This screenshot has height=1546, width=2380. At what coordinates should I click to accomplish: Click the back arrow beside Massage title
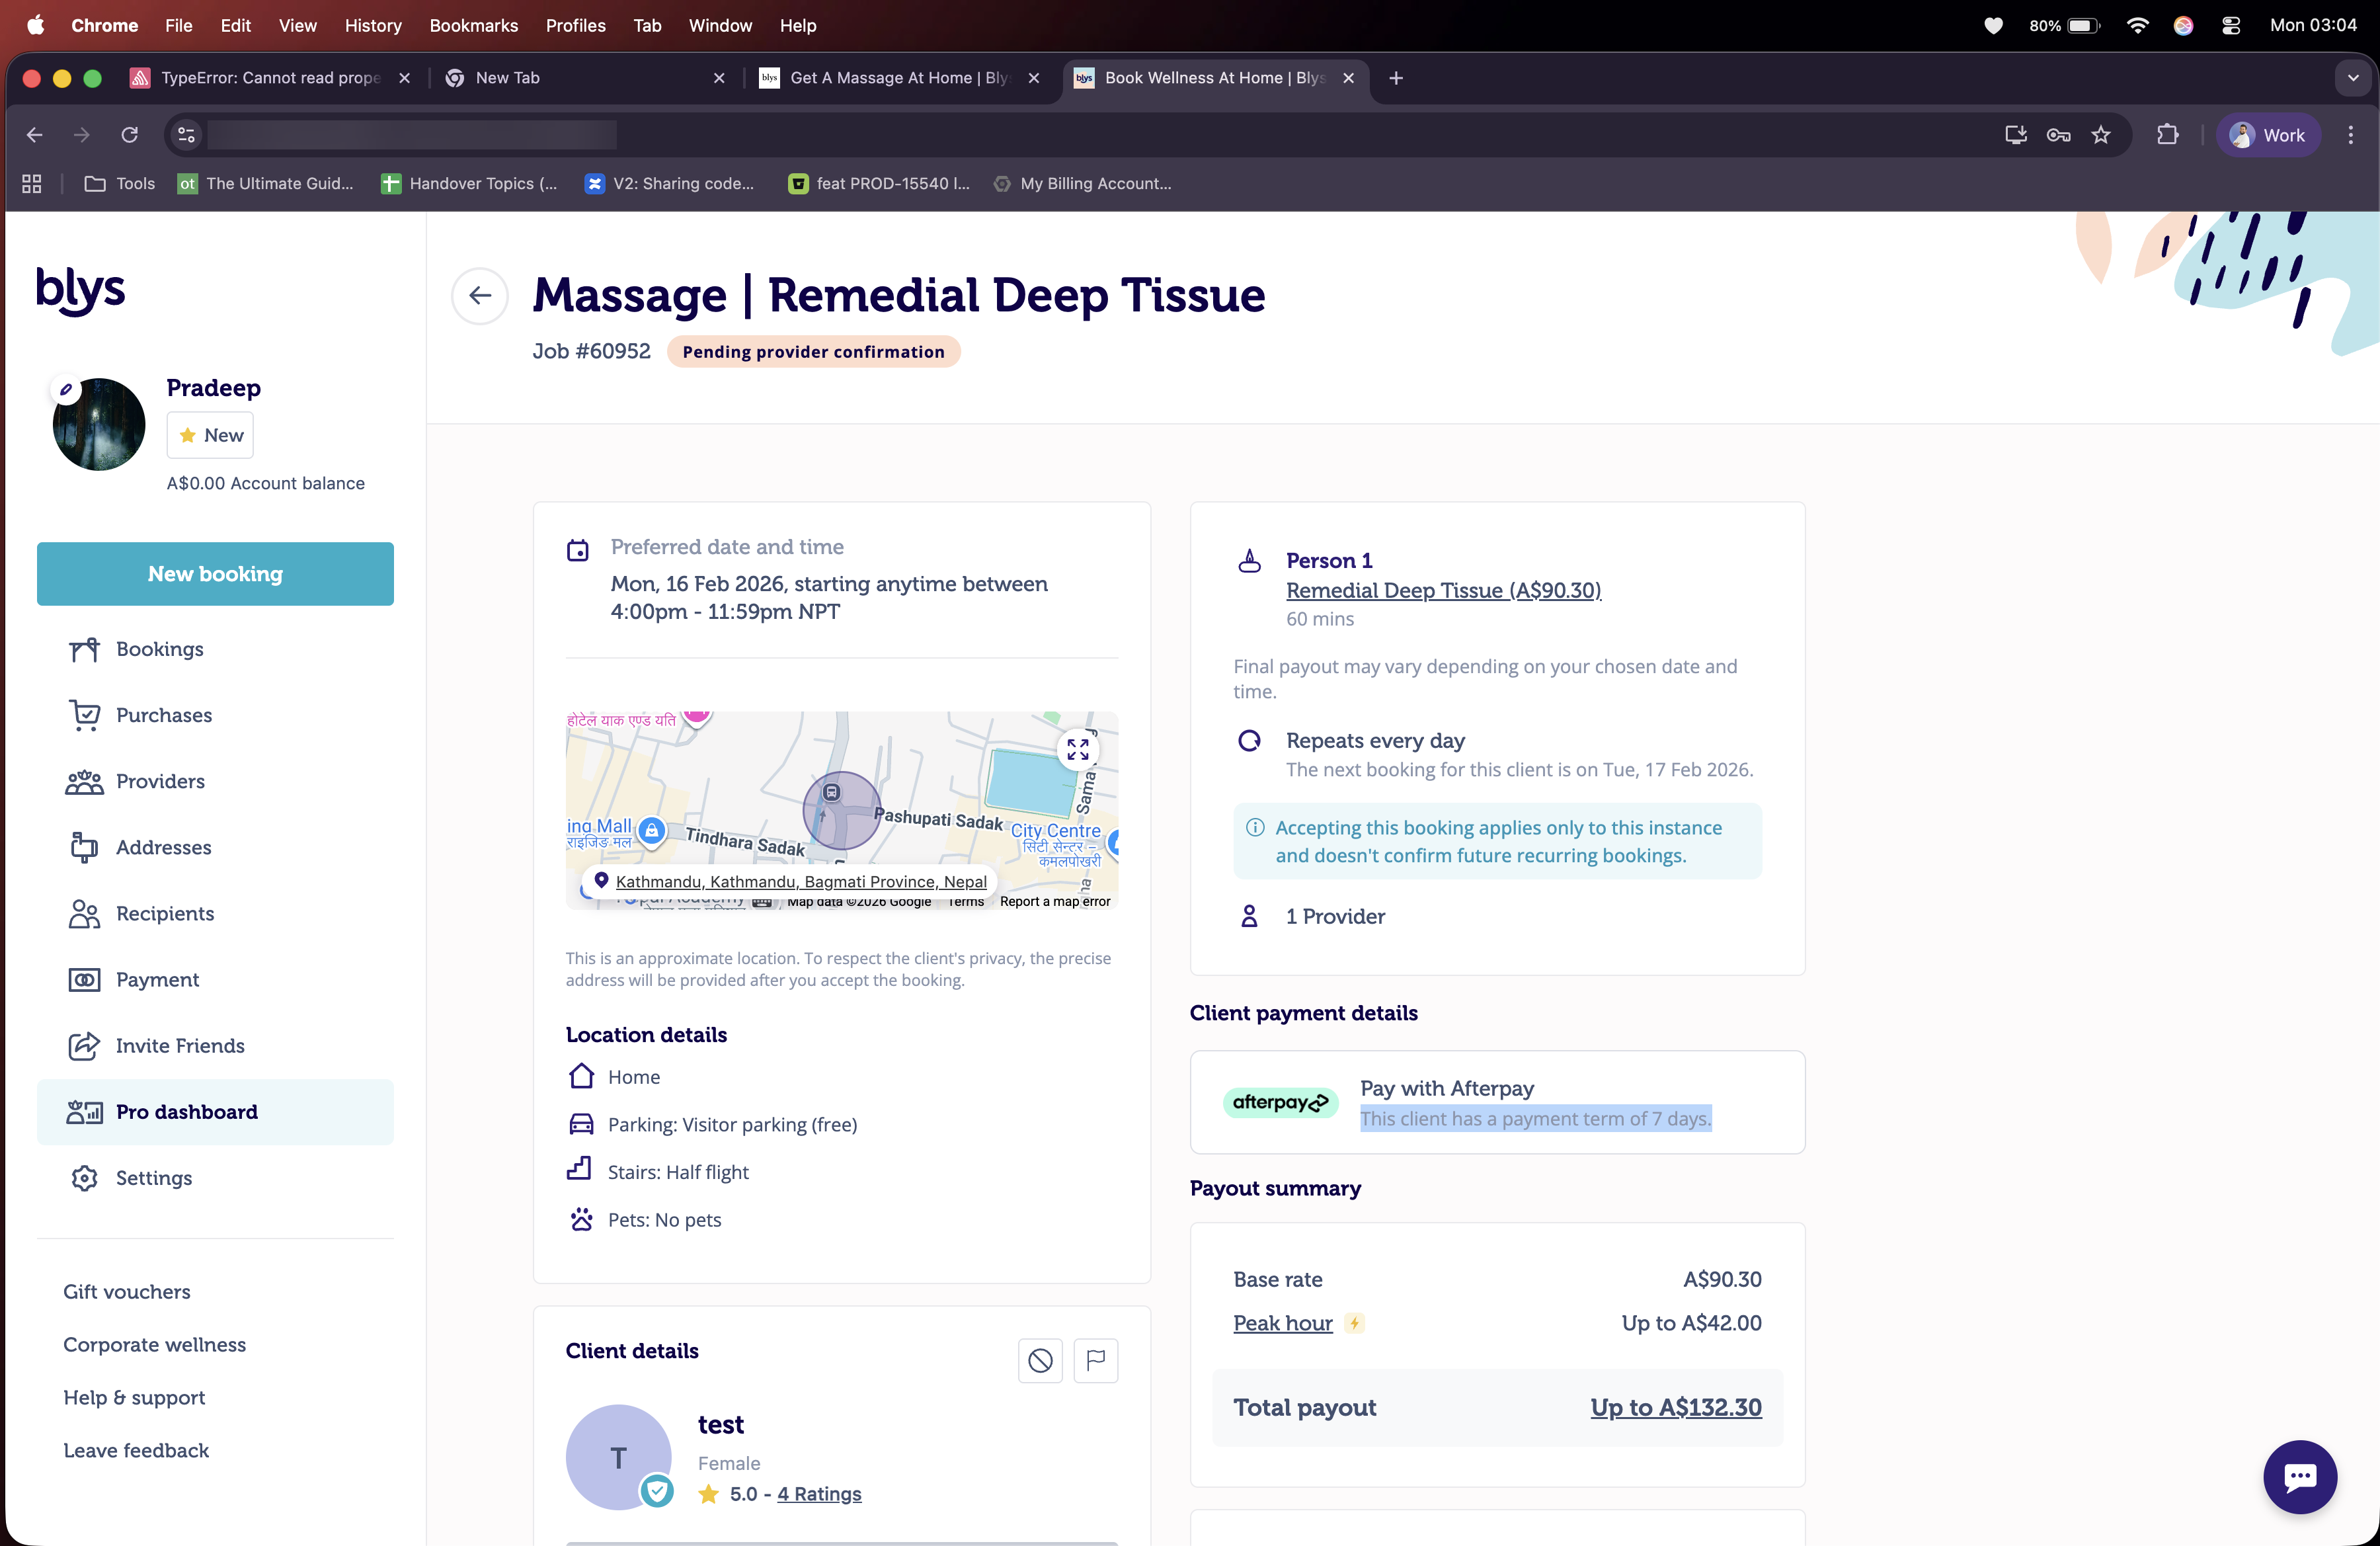480,295
